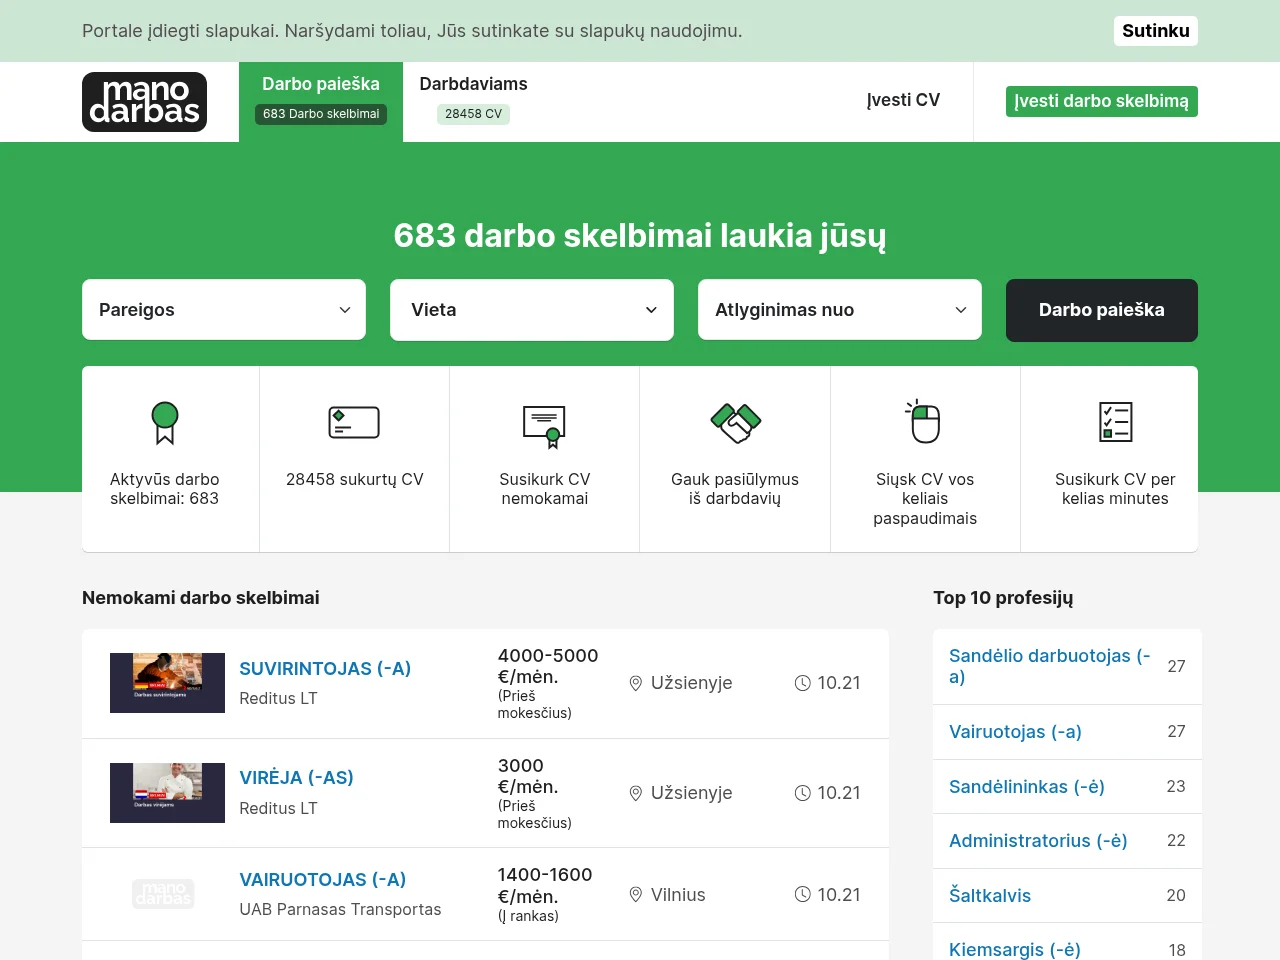
Task: Click the dark Darbo paieška search button
Action: click(1102, 310)
